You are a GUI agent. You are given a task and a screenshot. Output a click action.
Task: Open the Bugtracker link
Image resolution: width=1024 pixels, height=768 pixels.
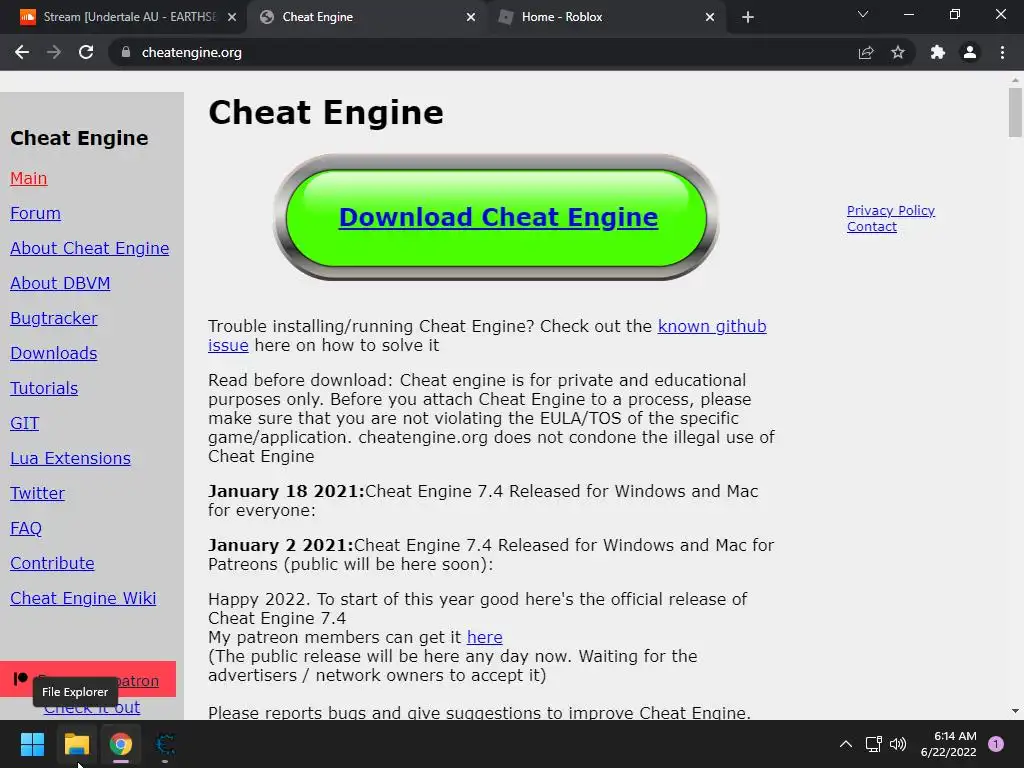point(54,318)
